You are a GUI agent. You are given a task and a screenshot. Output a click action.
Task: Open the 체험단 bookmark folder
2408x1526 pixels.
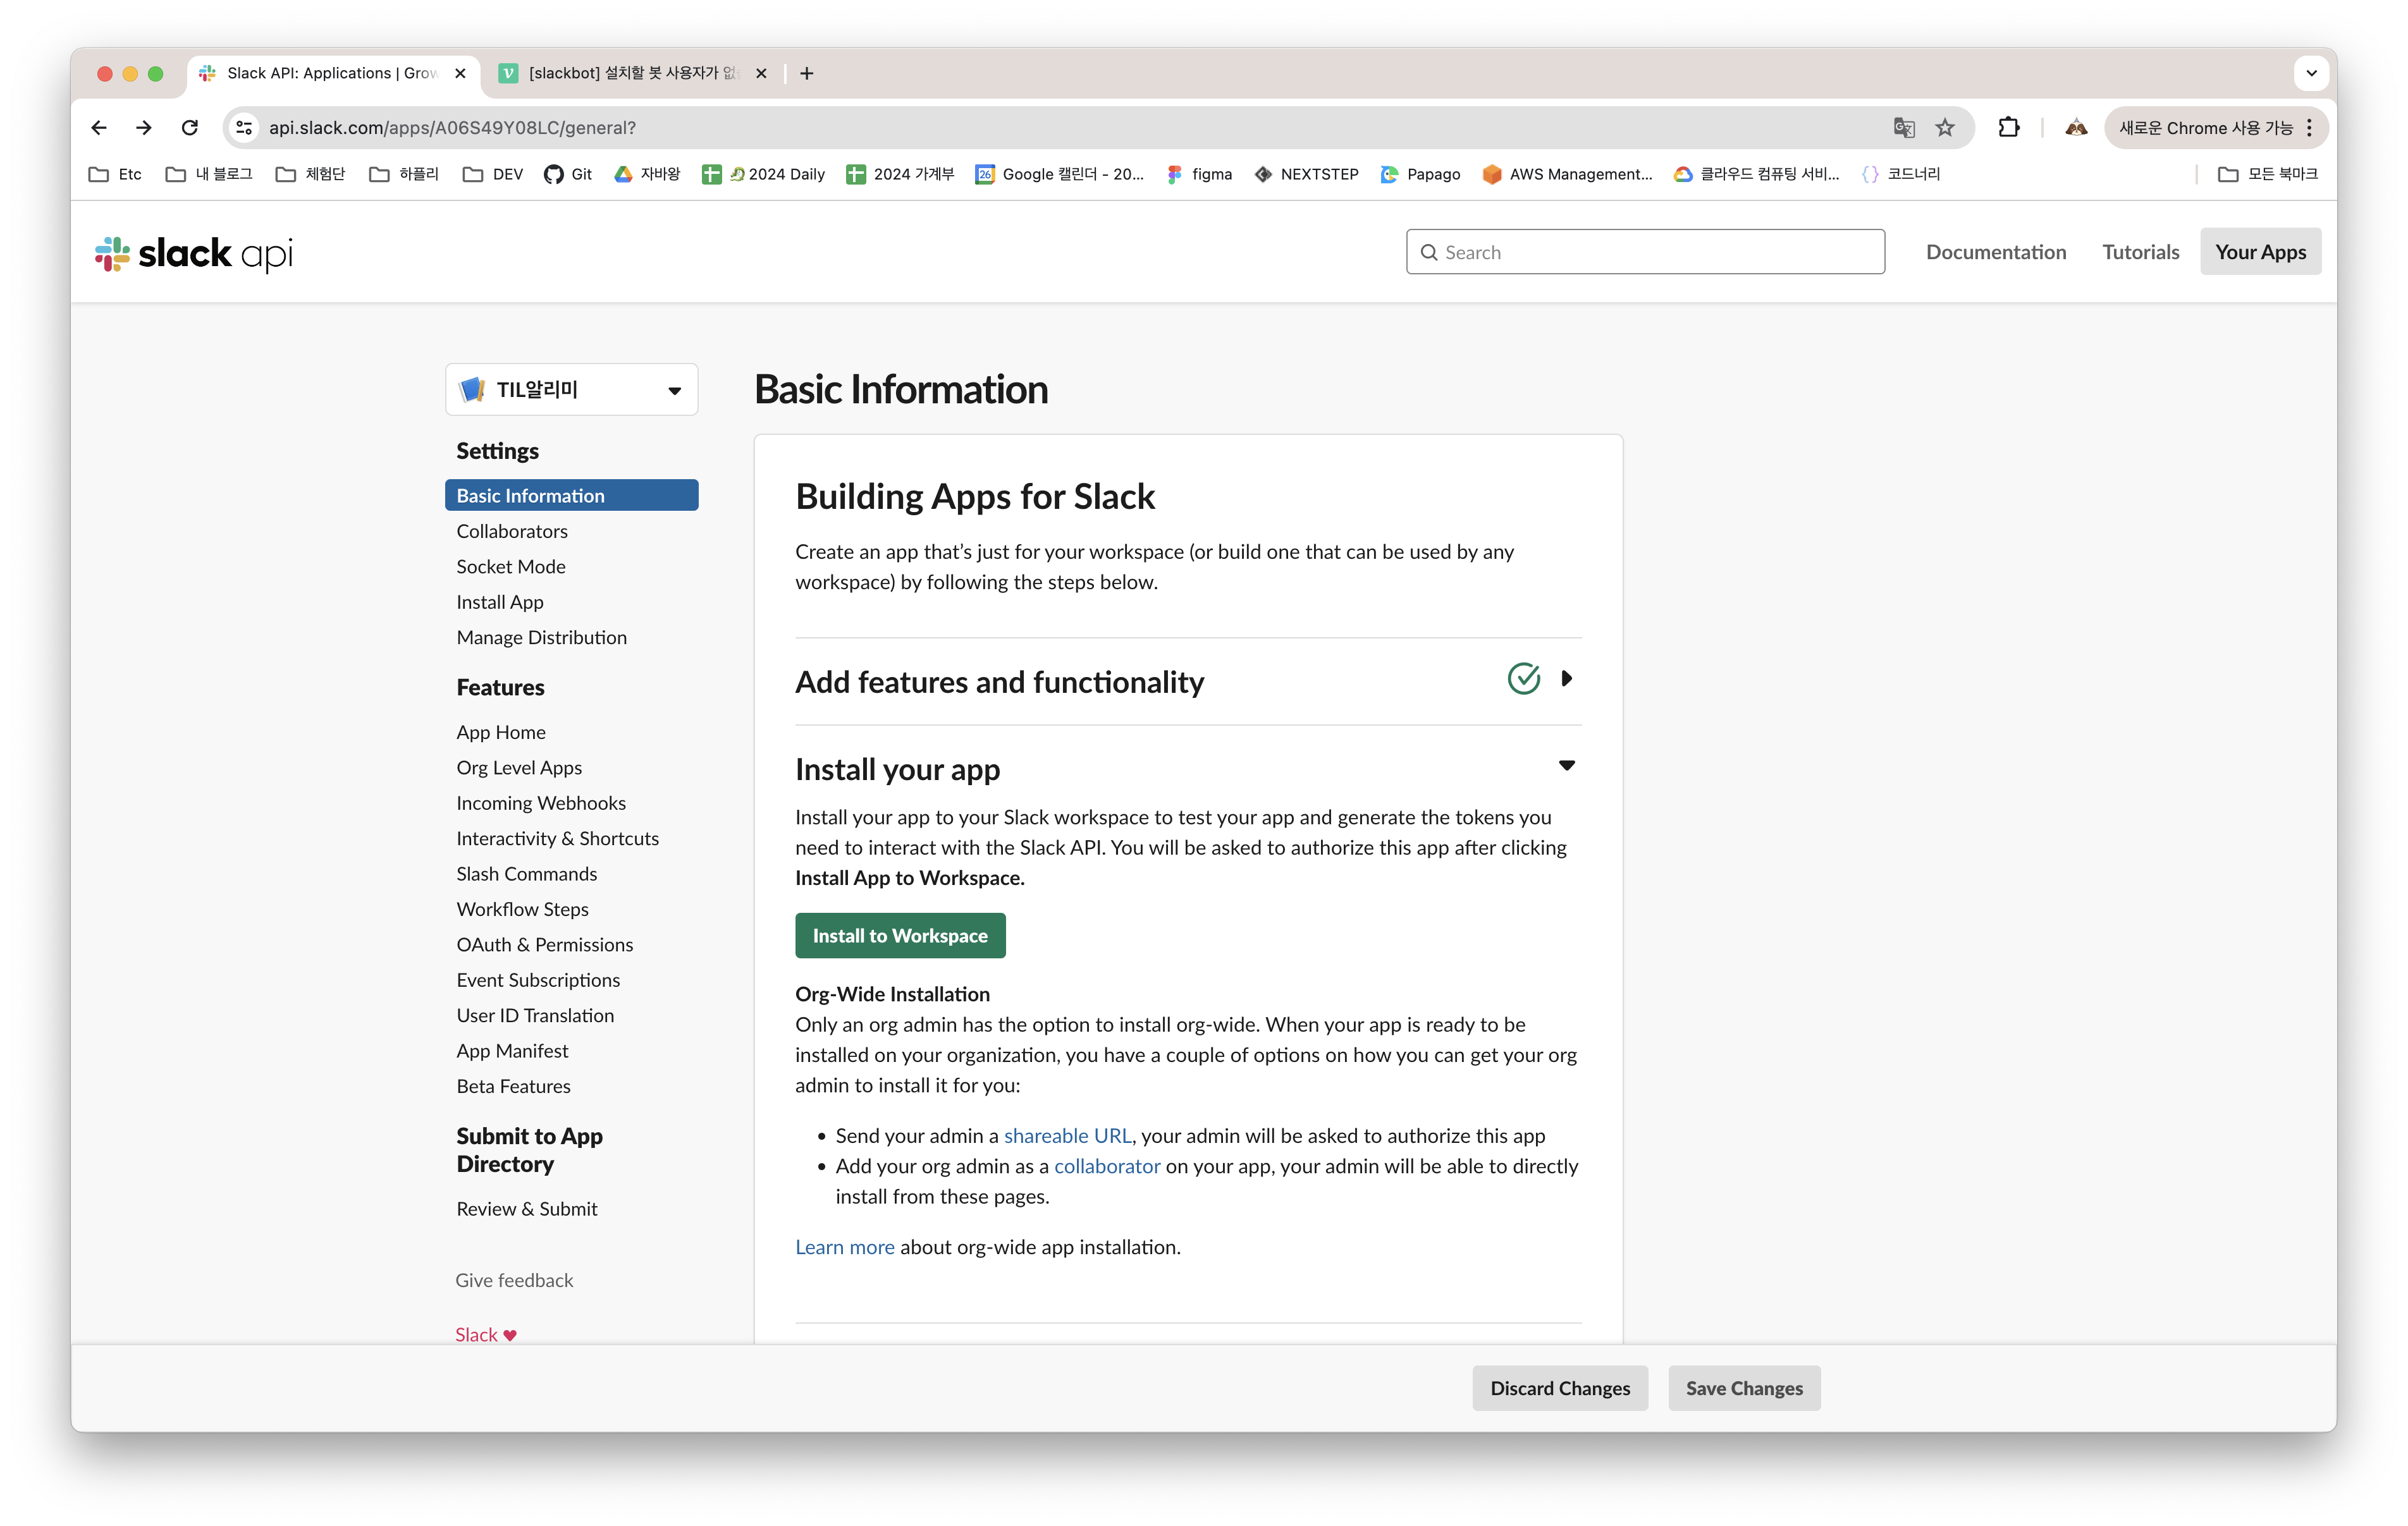click(x=310, y=174)
